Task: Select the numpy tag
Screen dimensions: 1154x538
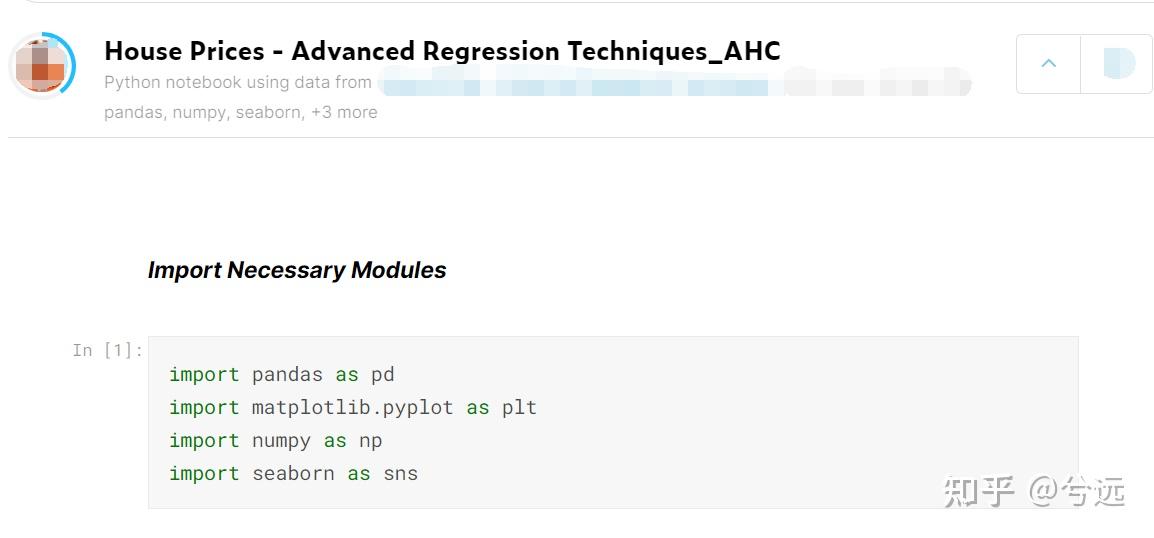Action: click(x=199, y=112)
